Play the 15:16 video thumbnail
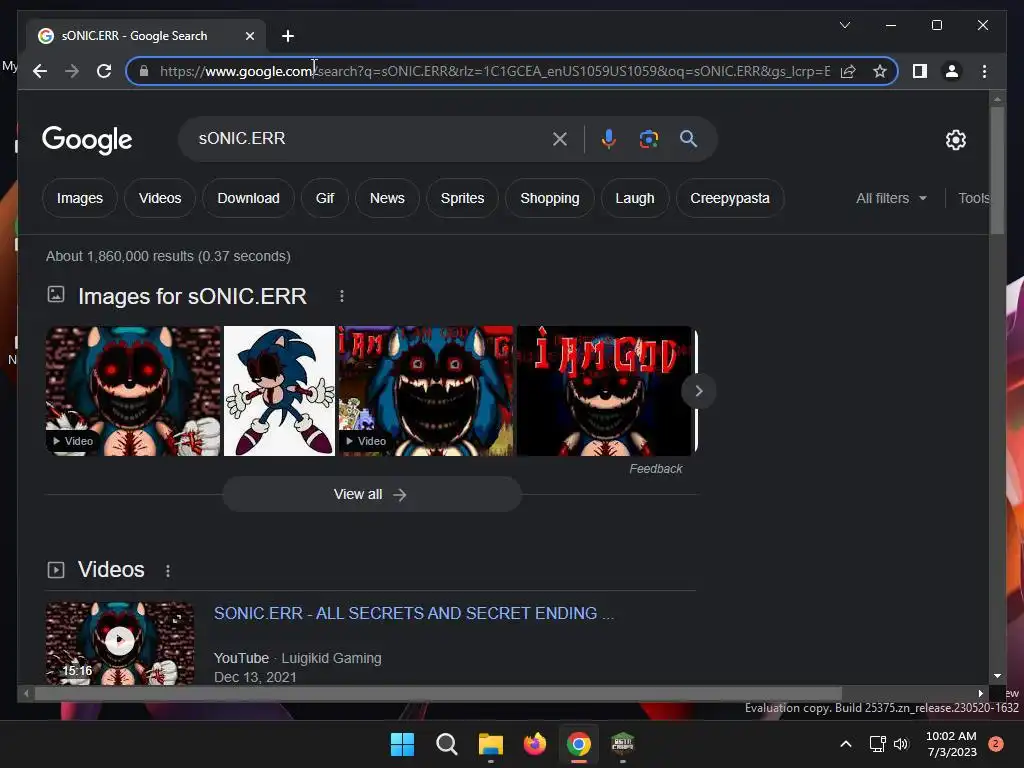 click(x=120, y=643)
